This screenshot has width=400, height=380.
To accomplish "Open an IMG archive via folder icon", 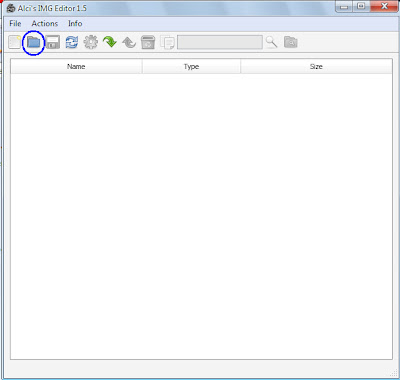I will [x=34, y=43].
